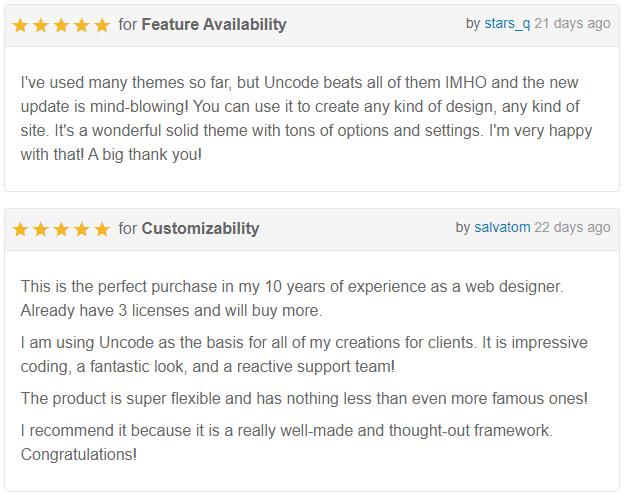The image size is (627, 497).
Task: Click third star in Customizability rating
Action: pyautogui.click(x=61, y=230)
